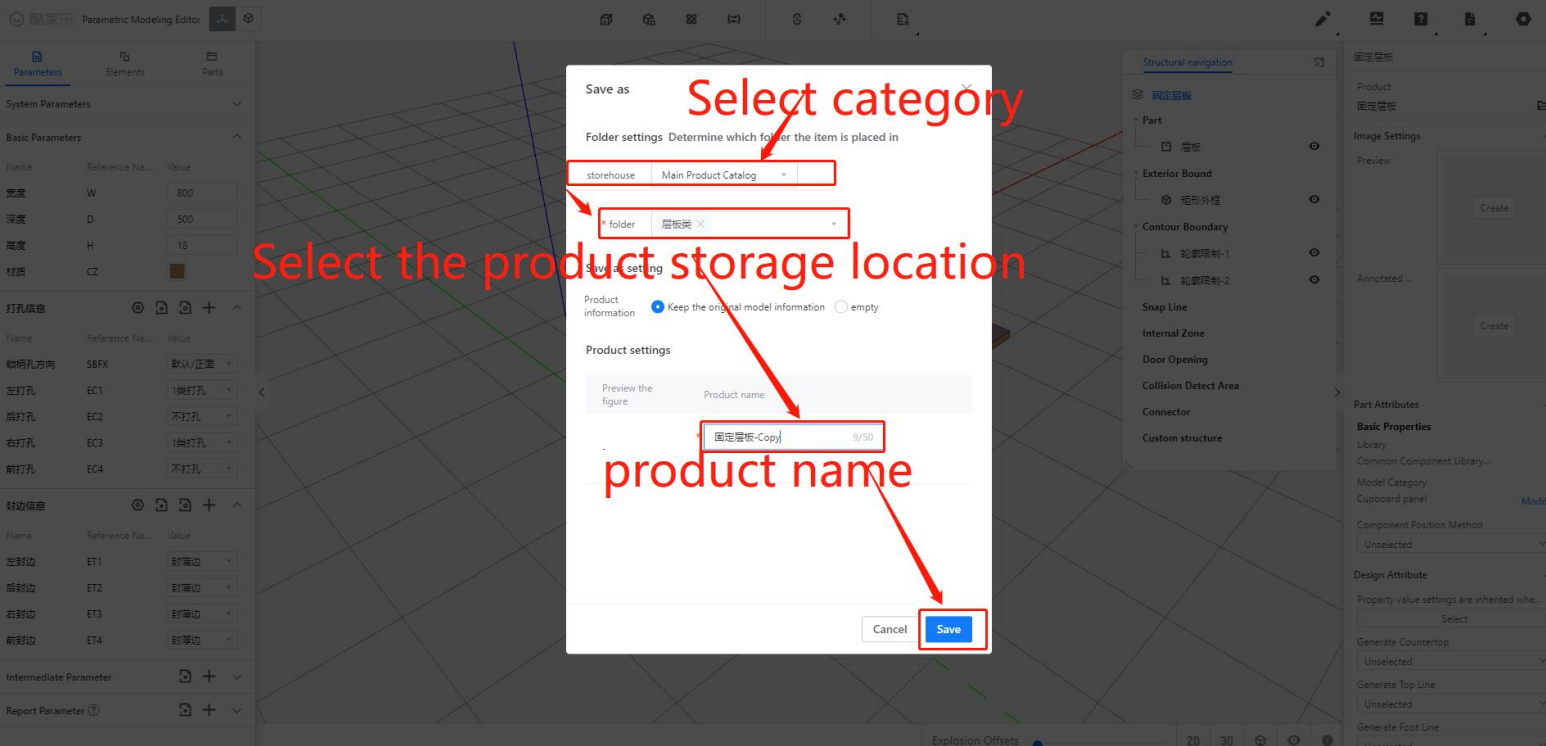Image resolution: width=1546 pixels, height=746 pixels.
Task: Click Create under Preview image
Action: [x=1494, y=208]
